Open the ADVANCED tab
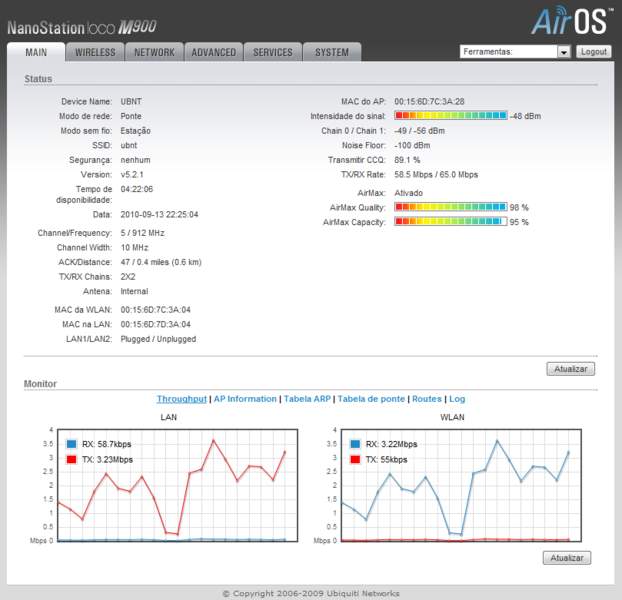 [213, 52]
